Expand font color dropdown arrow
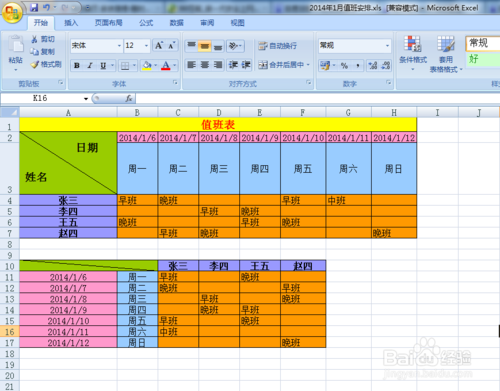Screen dimensions: 500x391 coord(175,65)
